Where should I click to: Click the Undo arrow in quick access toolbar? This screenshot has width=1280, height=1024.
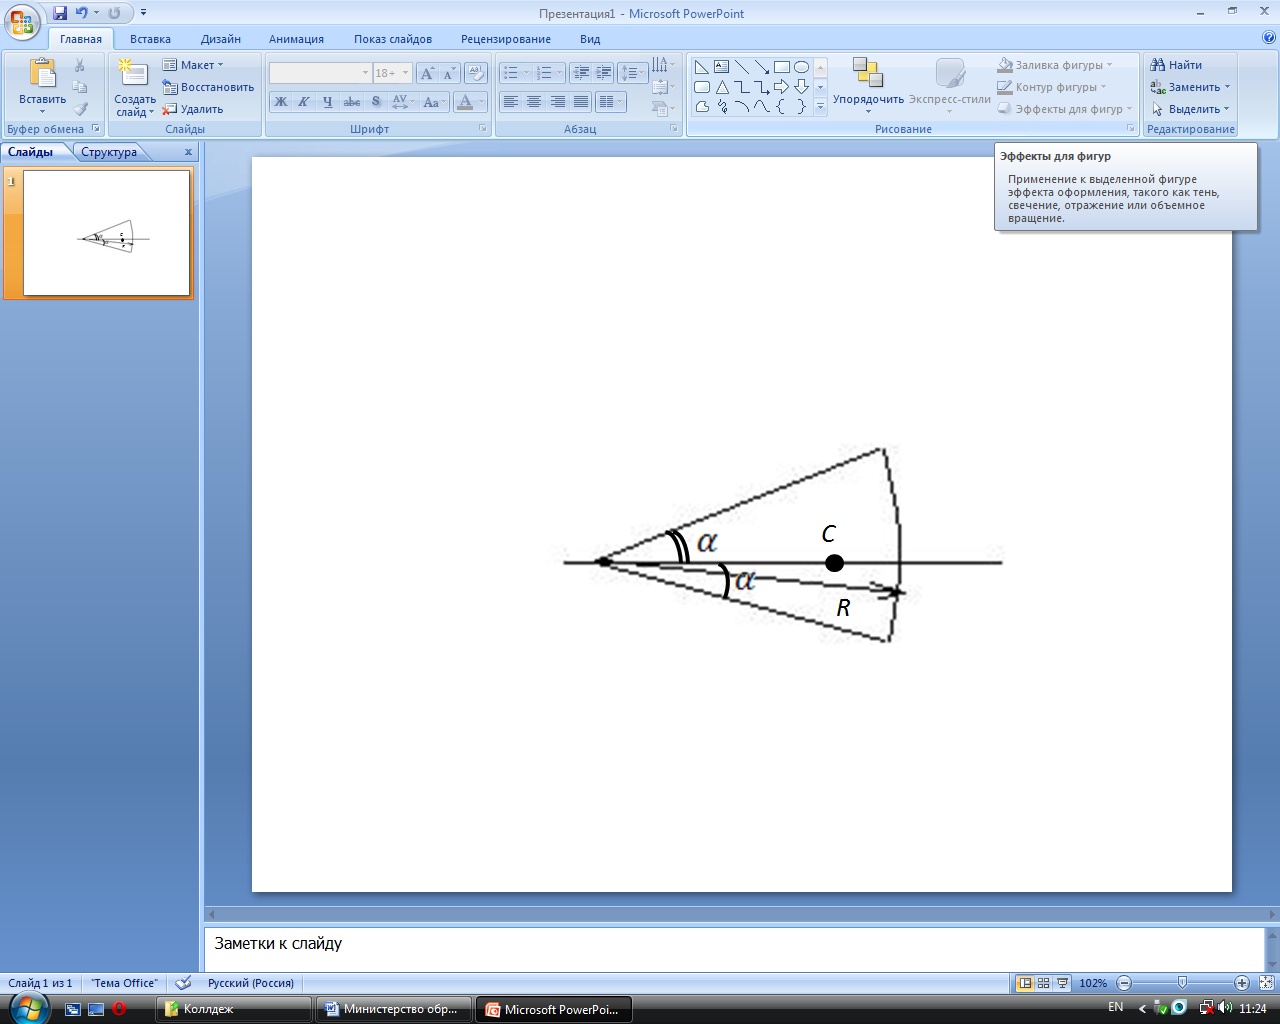tap(82, 13)
